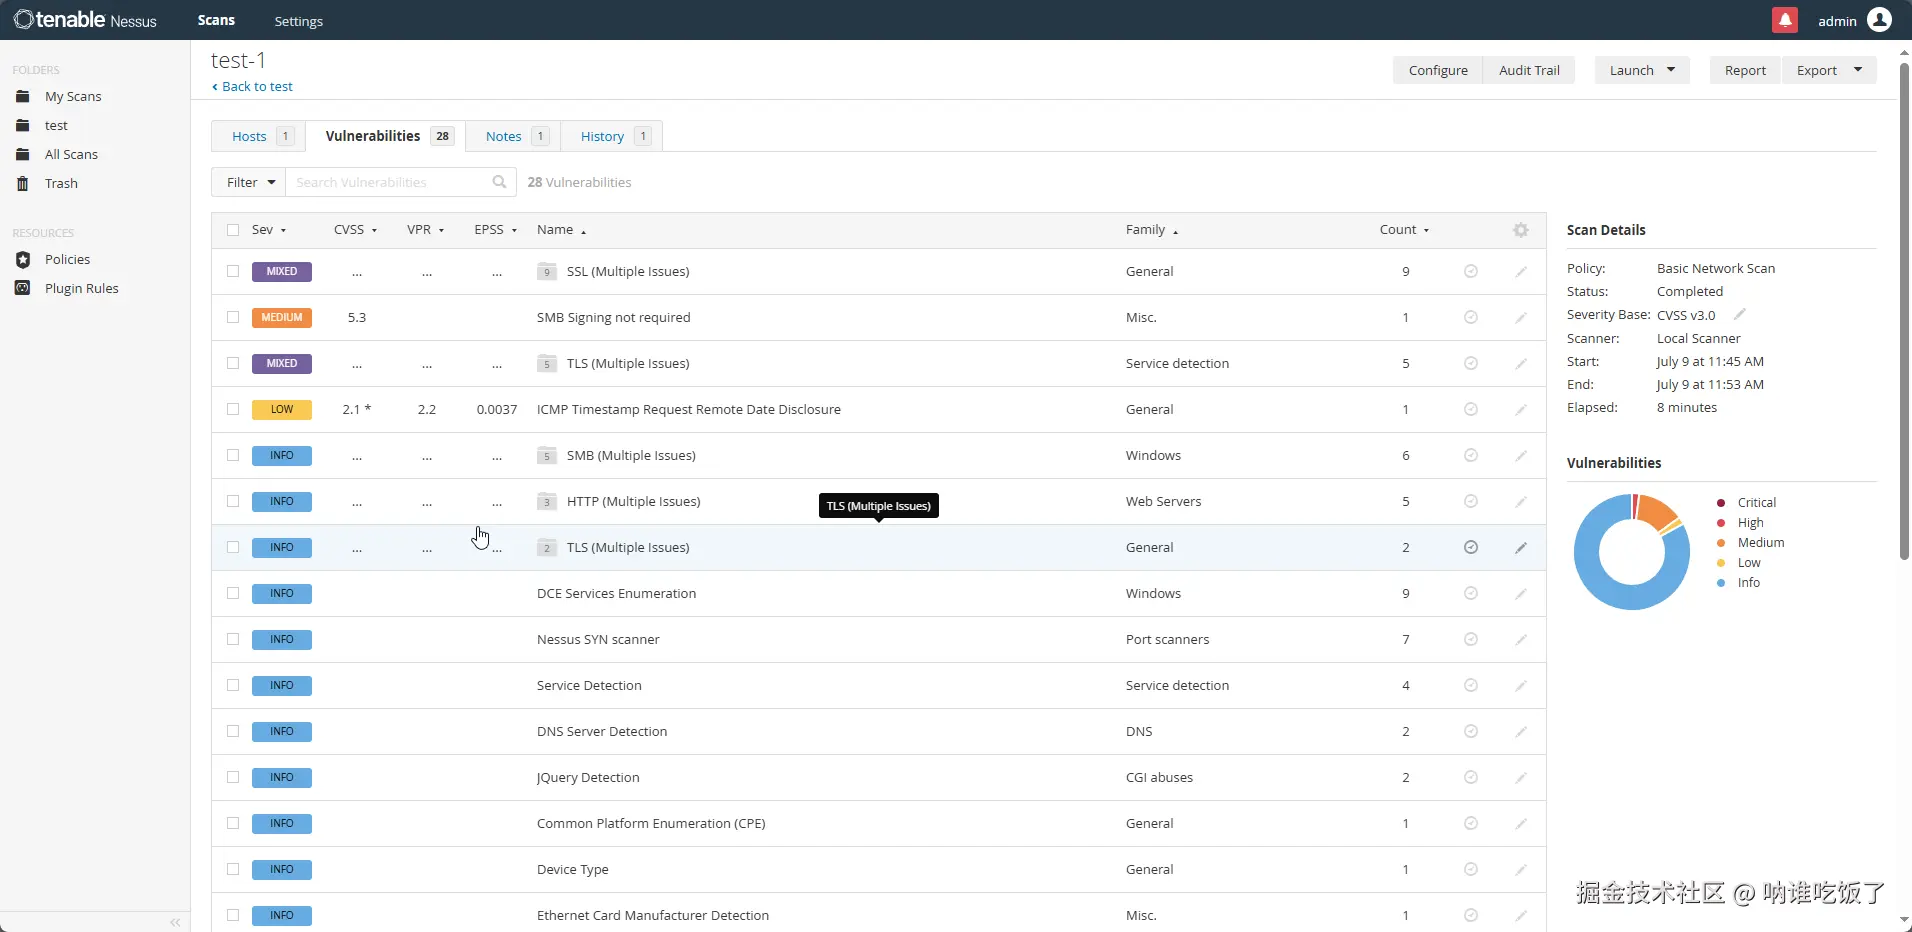Expand the Export dropdown
1912x932 pixels.
click(1829, 70)
